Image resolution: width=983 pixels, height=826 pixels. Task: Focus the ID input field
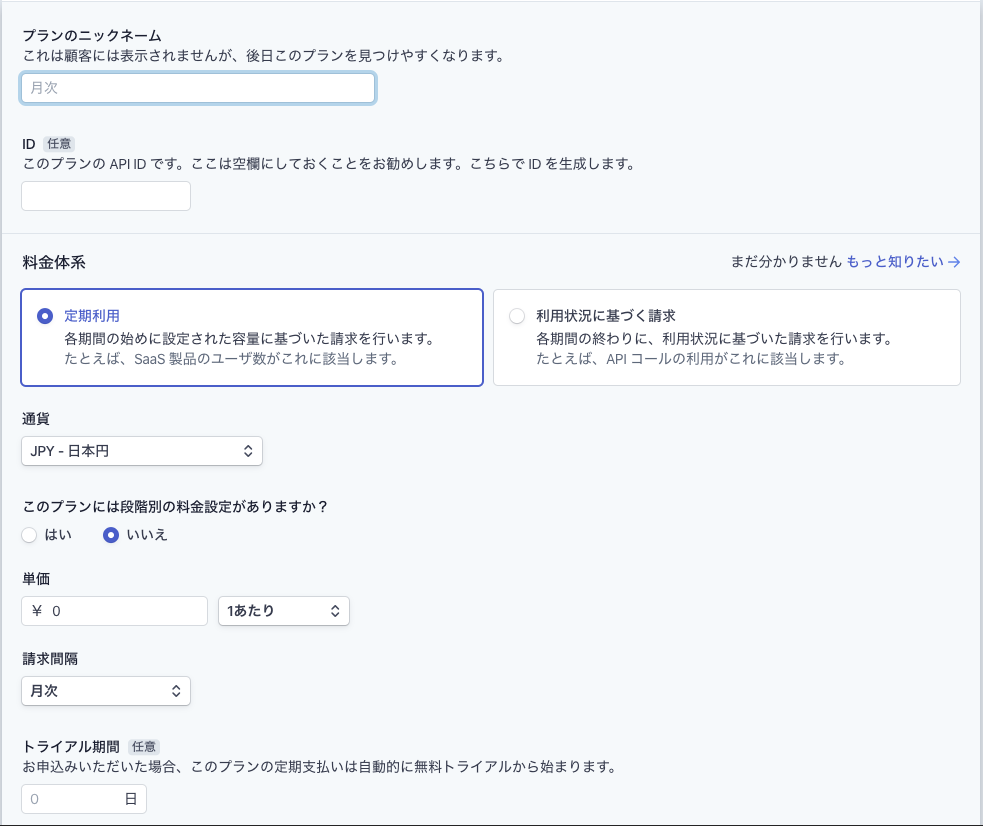105,195
